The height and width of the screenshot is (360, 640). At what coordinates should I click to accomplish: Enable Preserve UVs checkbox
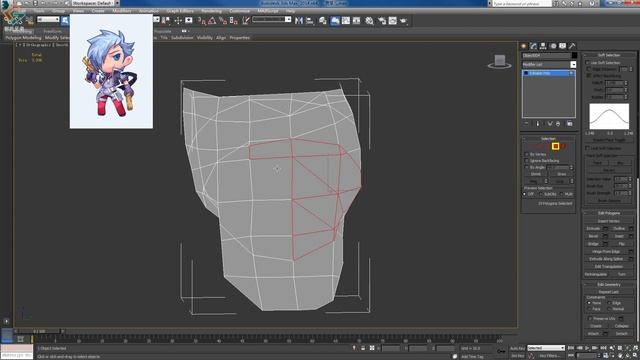point(590,319)
